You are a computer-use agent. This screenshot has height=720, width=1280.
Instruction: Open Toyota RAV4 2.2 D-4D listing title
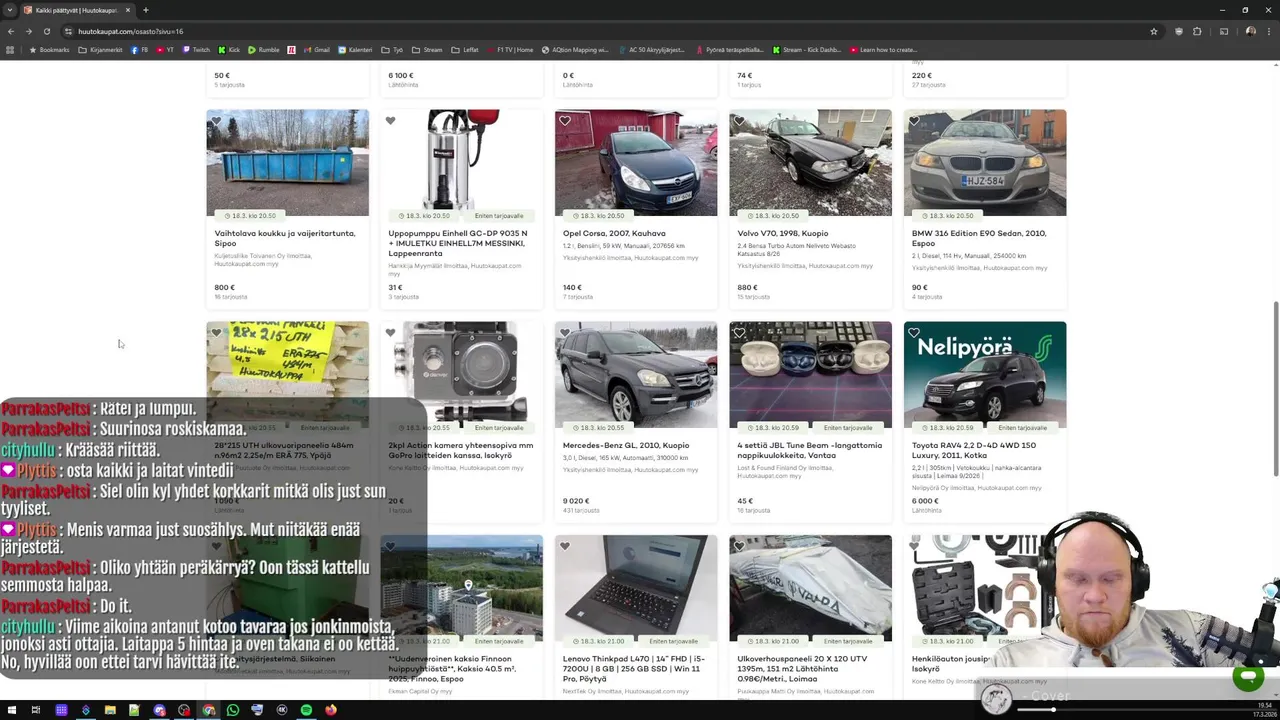point(974,450)
